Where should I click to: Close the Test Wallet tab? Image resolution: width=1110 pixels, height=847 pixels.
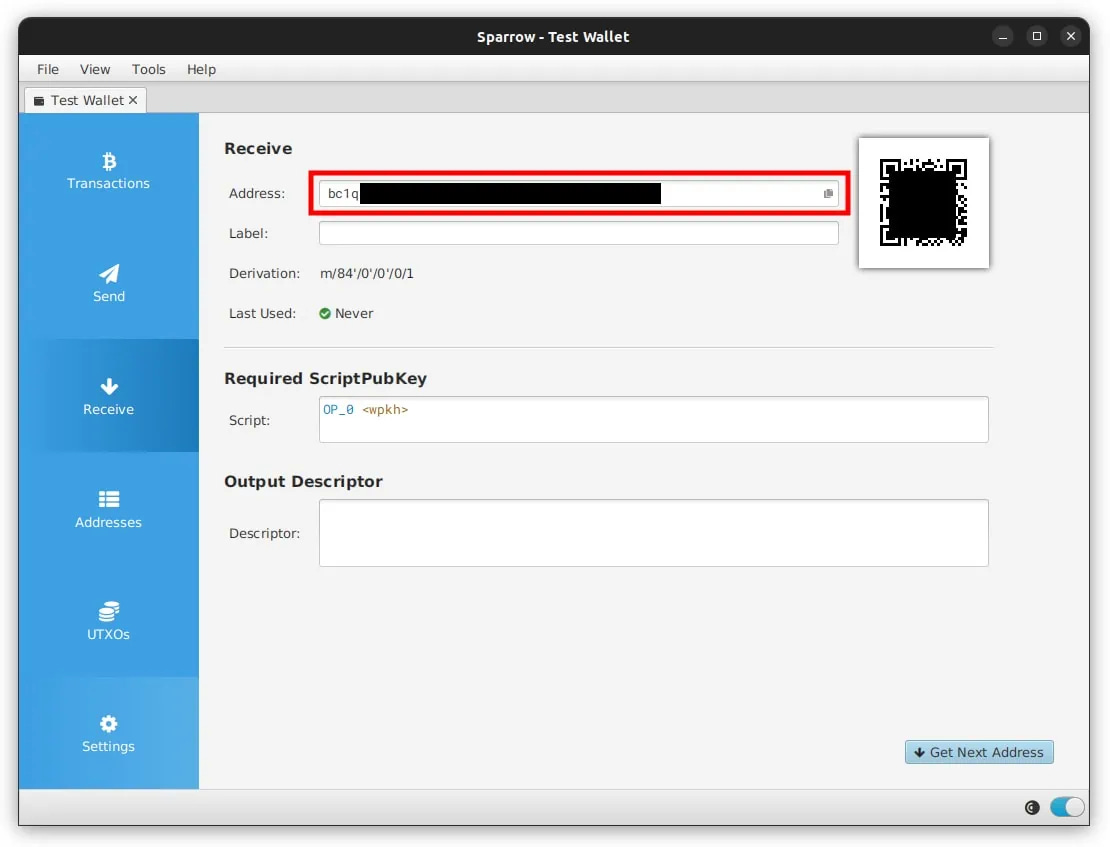[x=133, y=101]
